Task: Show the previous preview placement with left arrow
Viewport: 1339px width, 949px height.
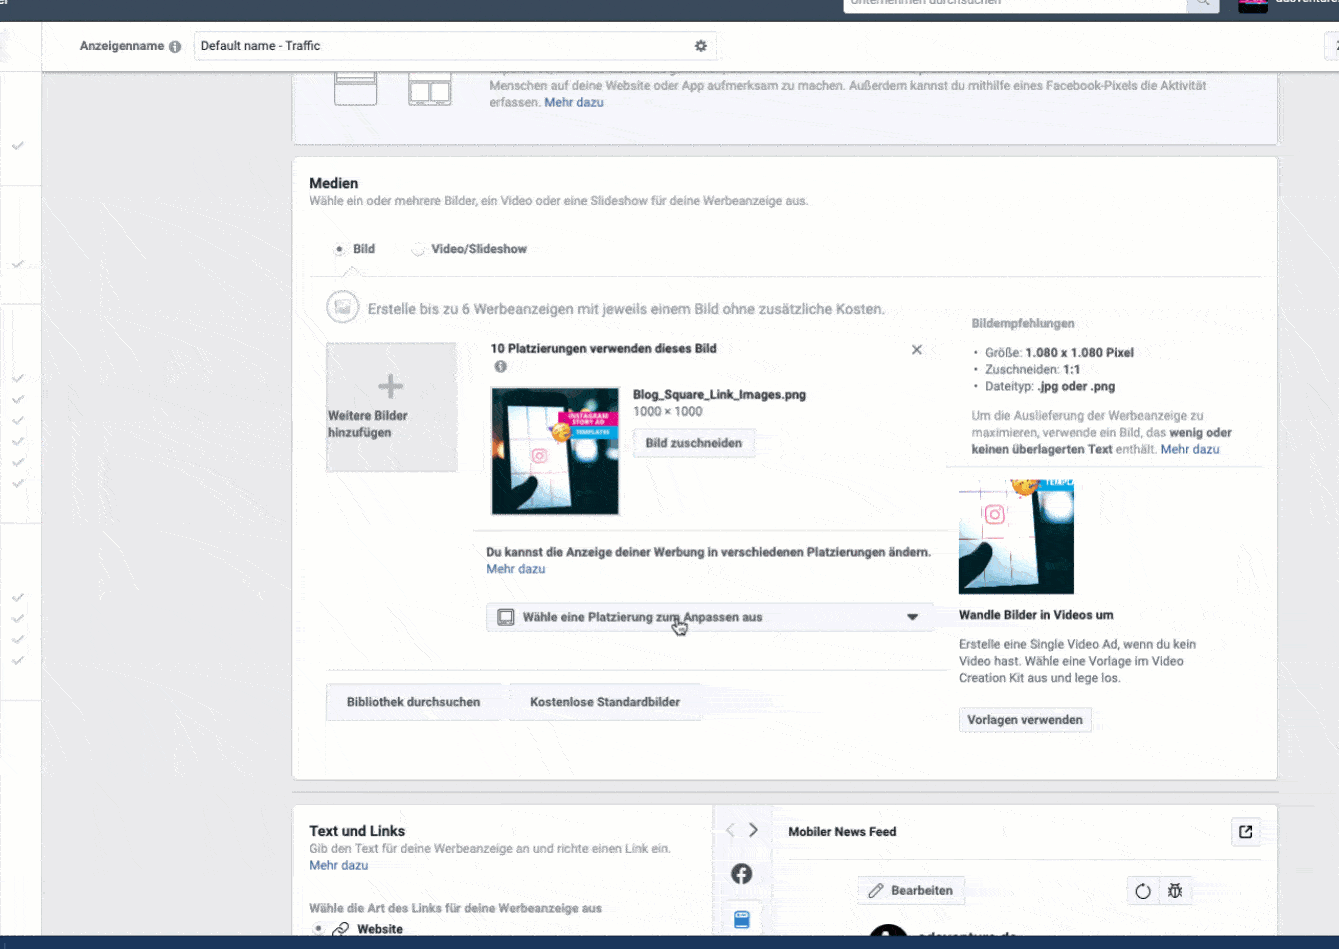Action: pos(730,830)
